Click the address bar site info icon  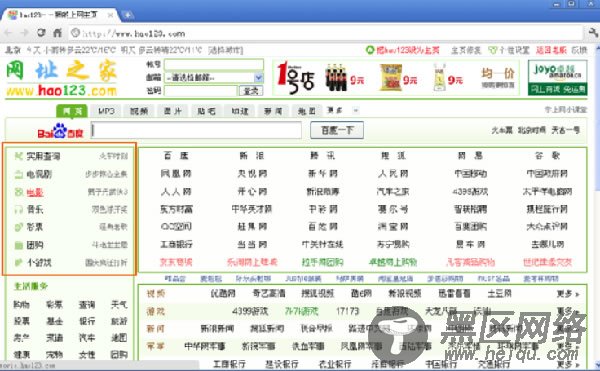[75, 33]
